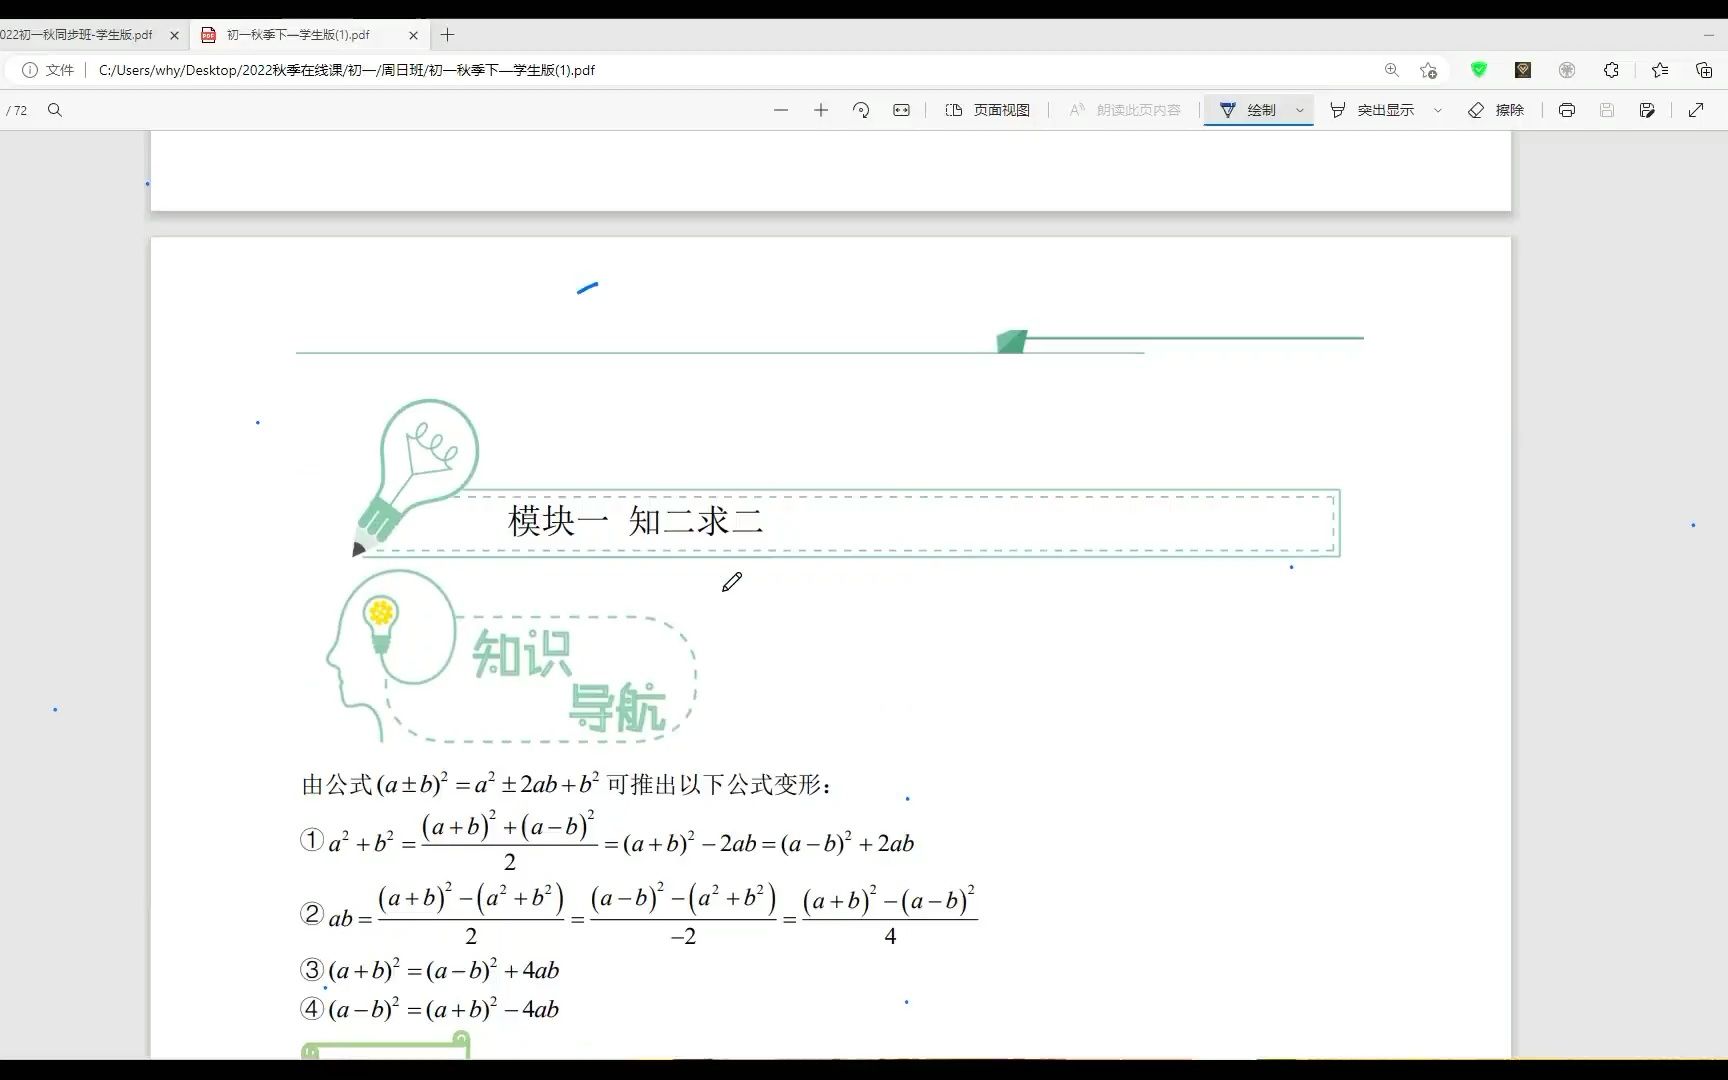Fit PDF to page width
The width and height of the screenshot is (1728, 1080).
[x=901, y=110]
